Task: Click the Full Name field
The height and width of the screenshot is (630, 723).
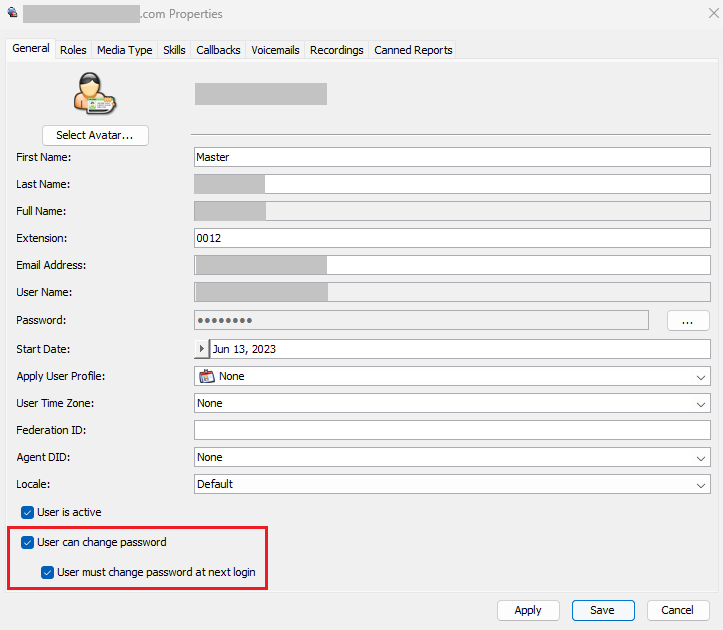Action: click(452, 211)
